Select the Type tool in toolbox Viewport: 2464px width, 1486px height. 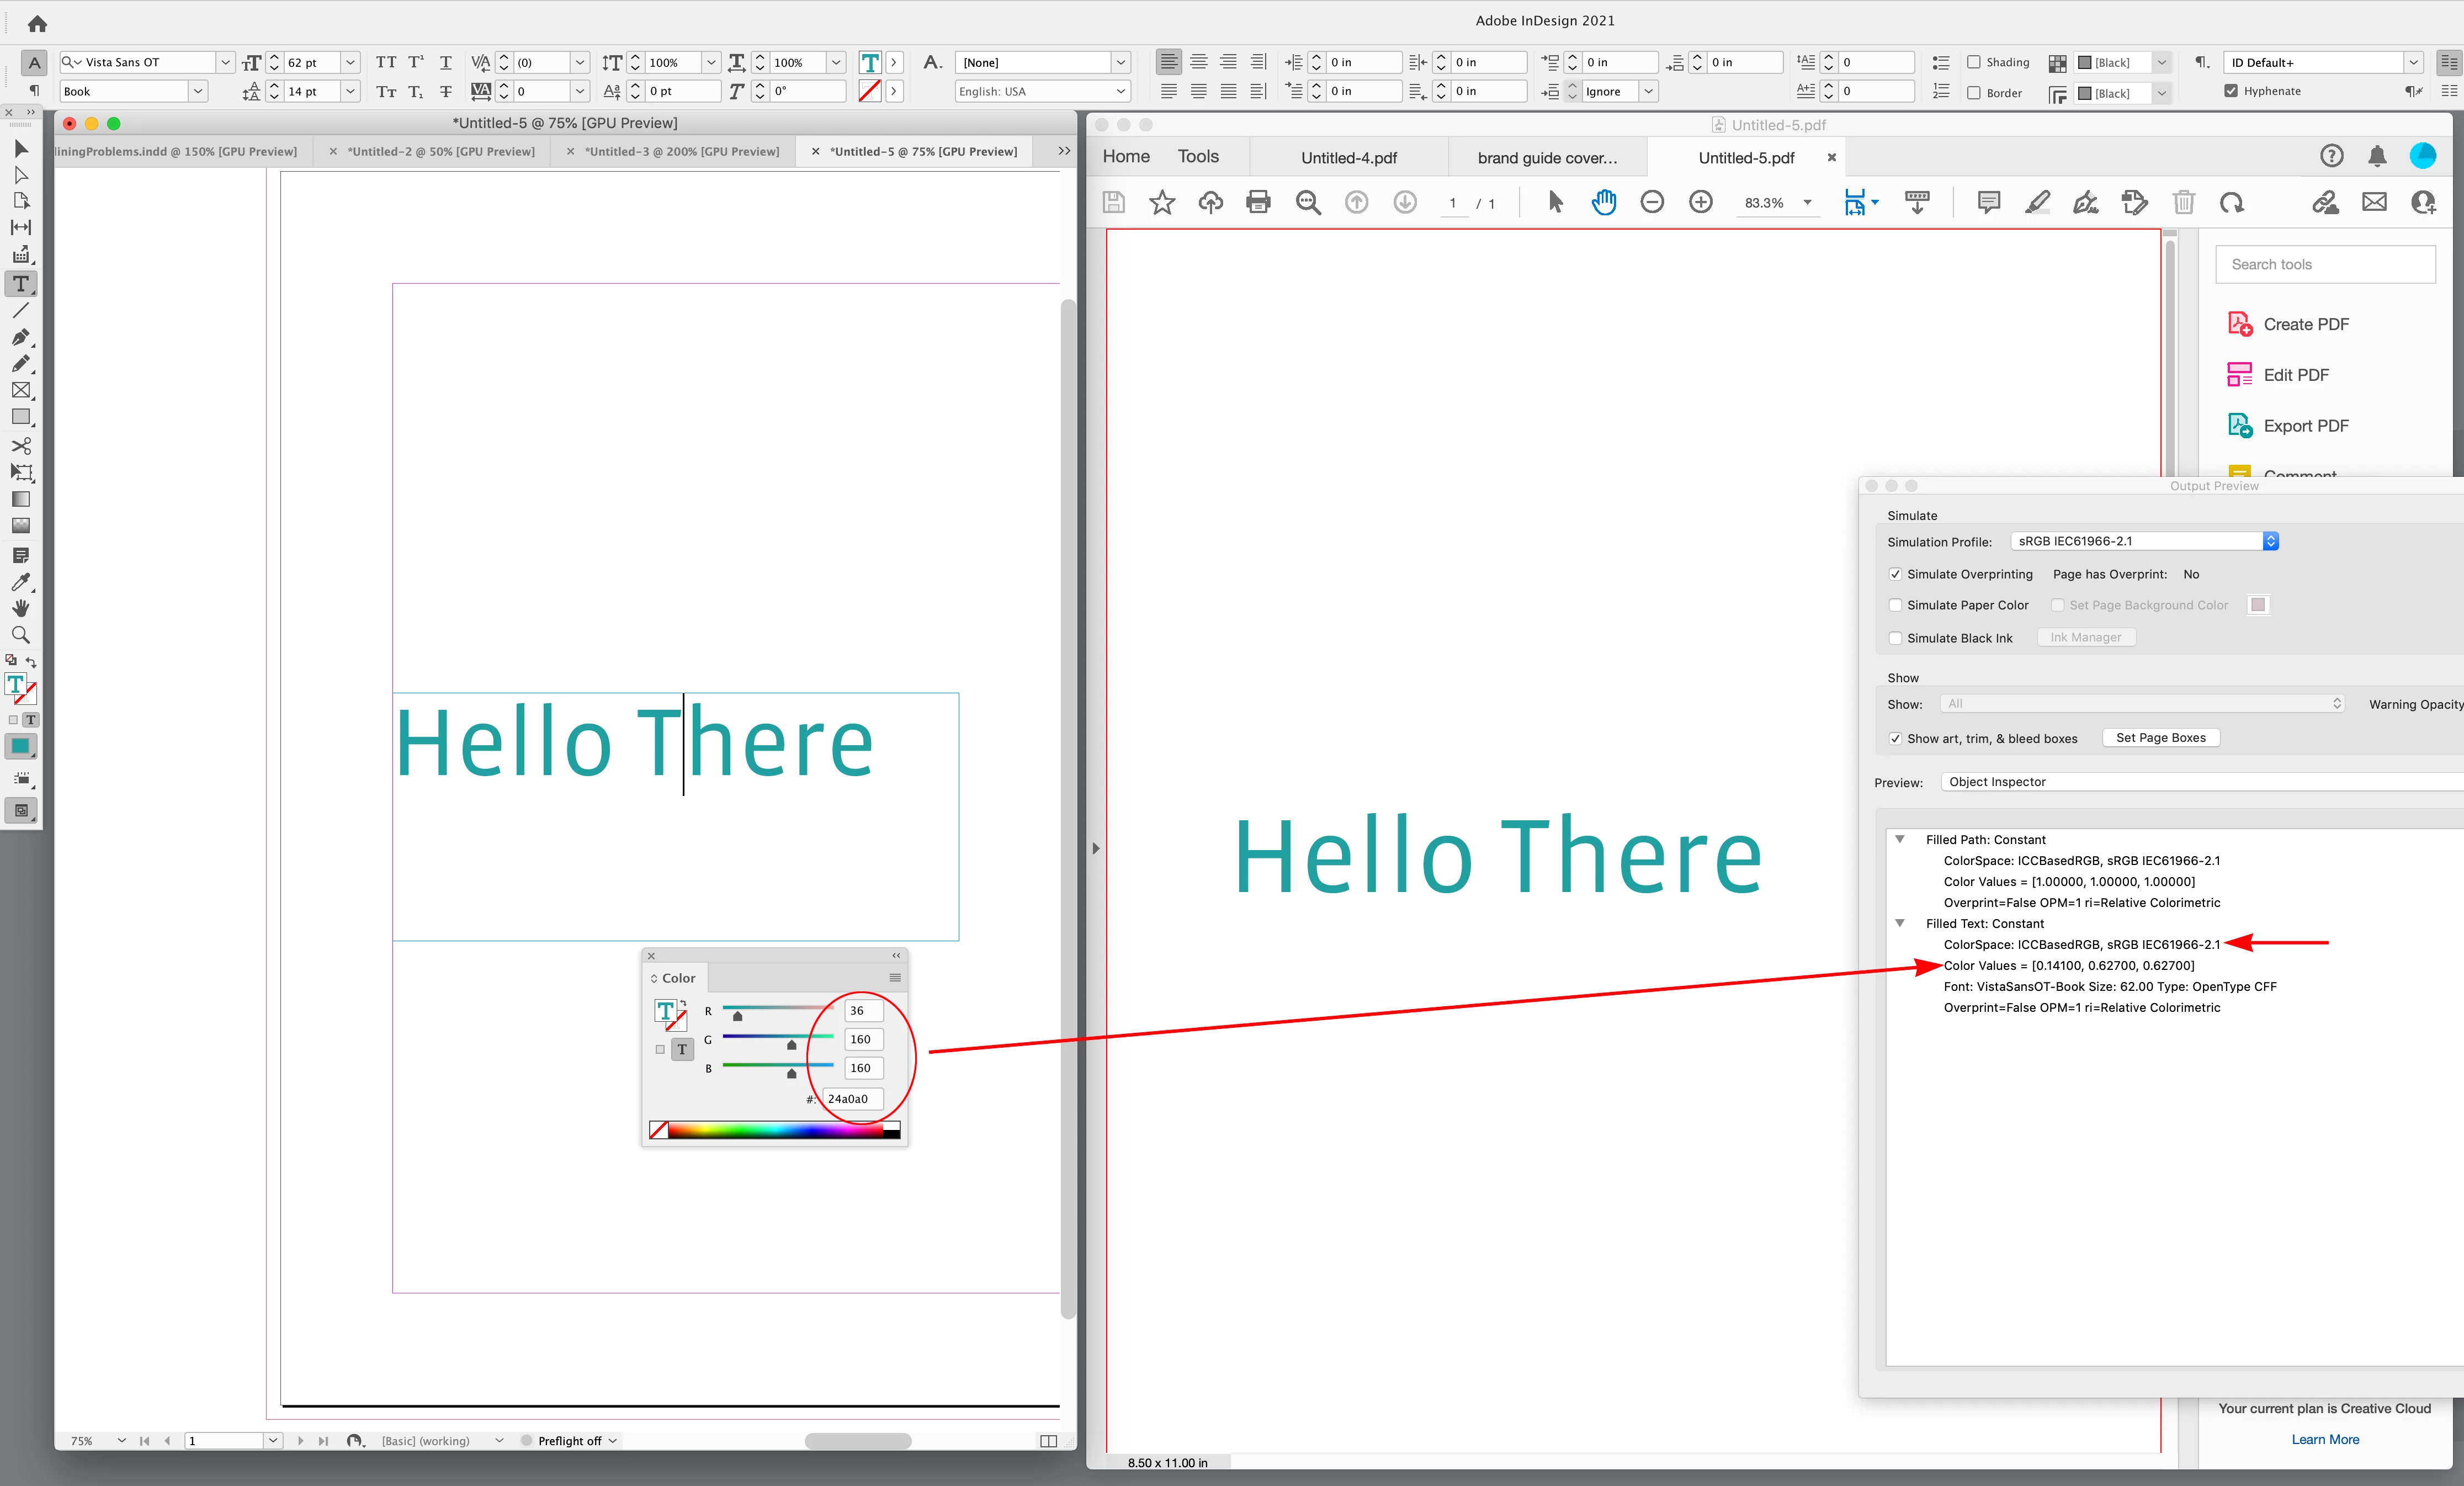pyautogui.click(x=21, y=284)
